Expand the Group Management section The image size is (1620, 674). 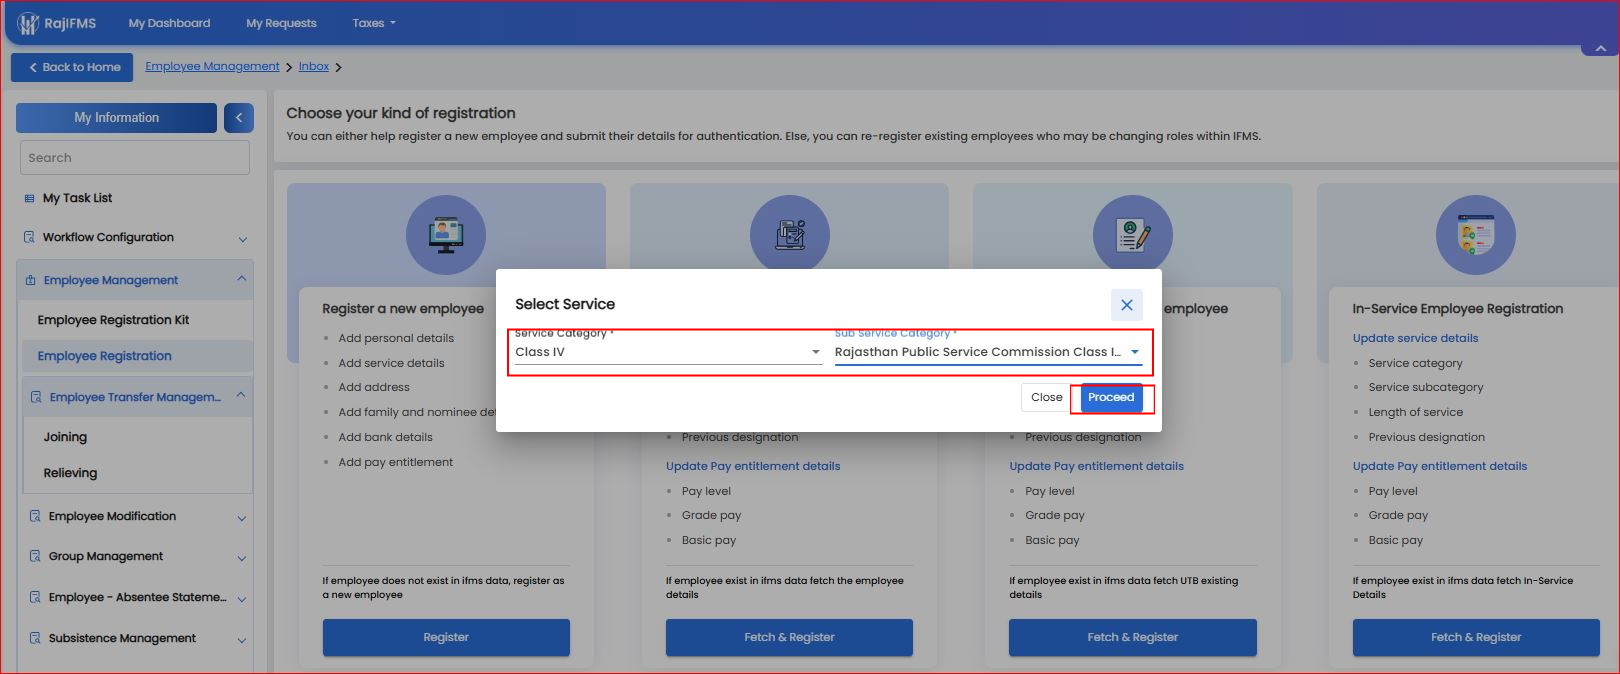point(242,558)
